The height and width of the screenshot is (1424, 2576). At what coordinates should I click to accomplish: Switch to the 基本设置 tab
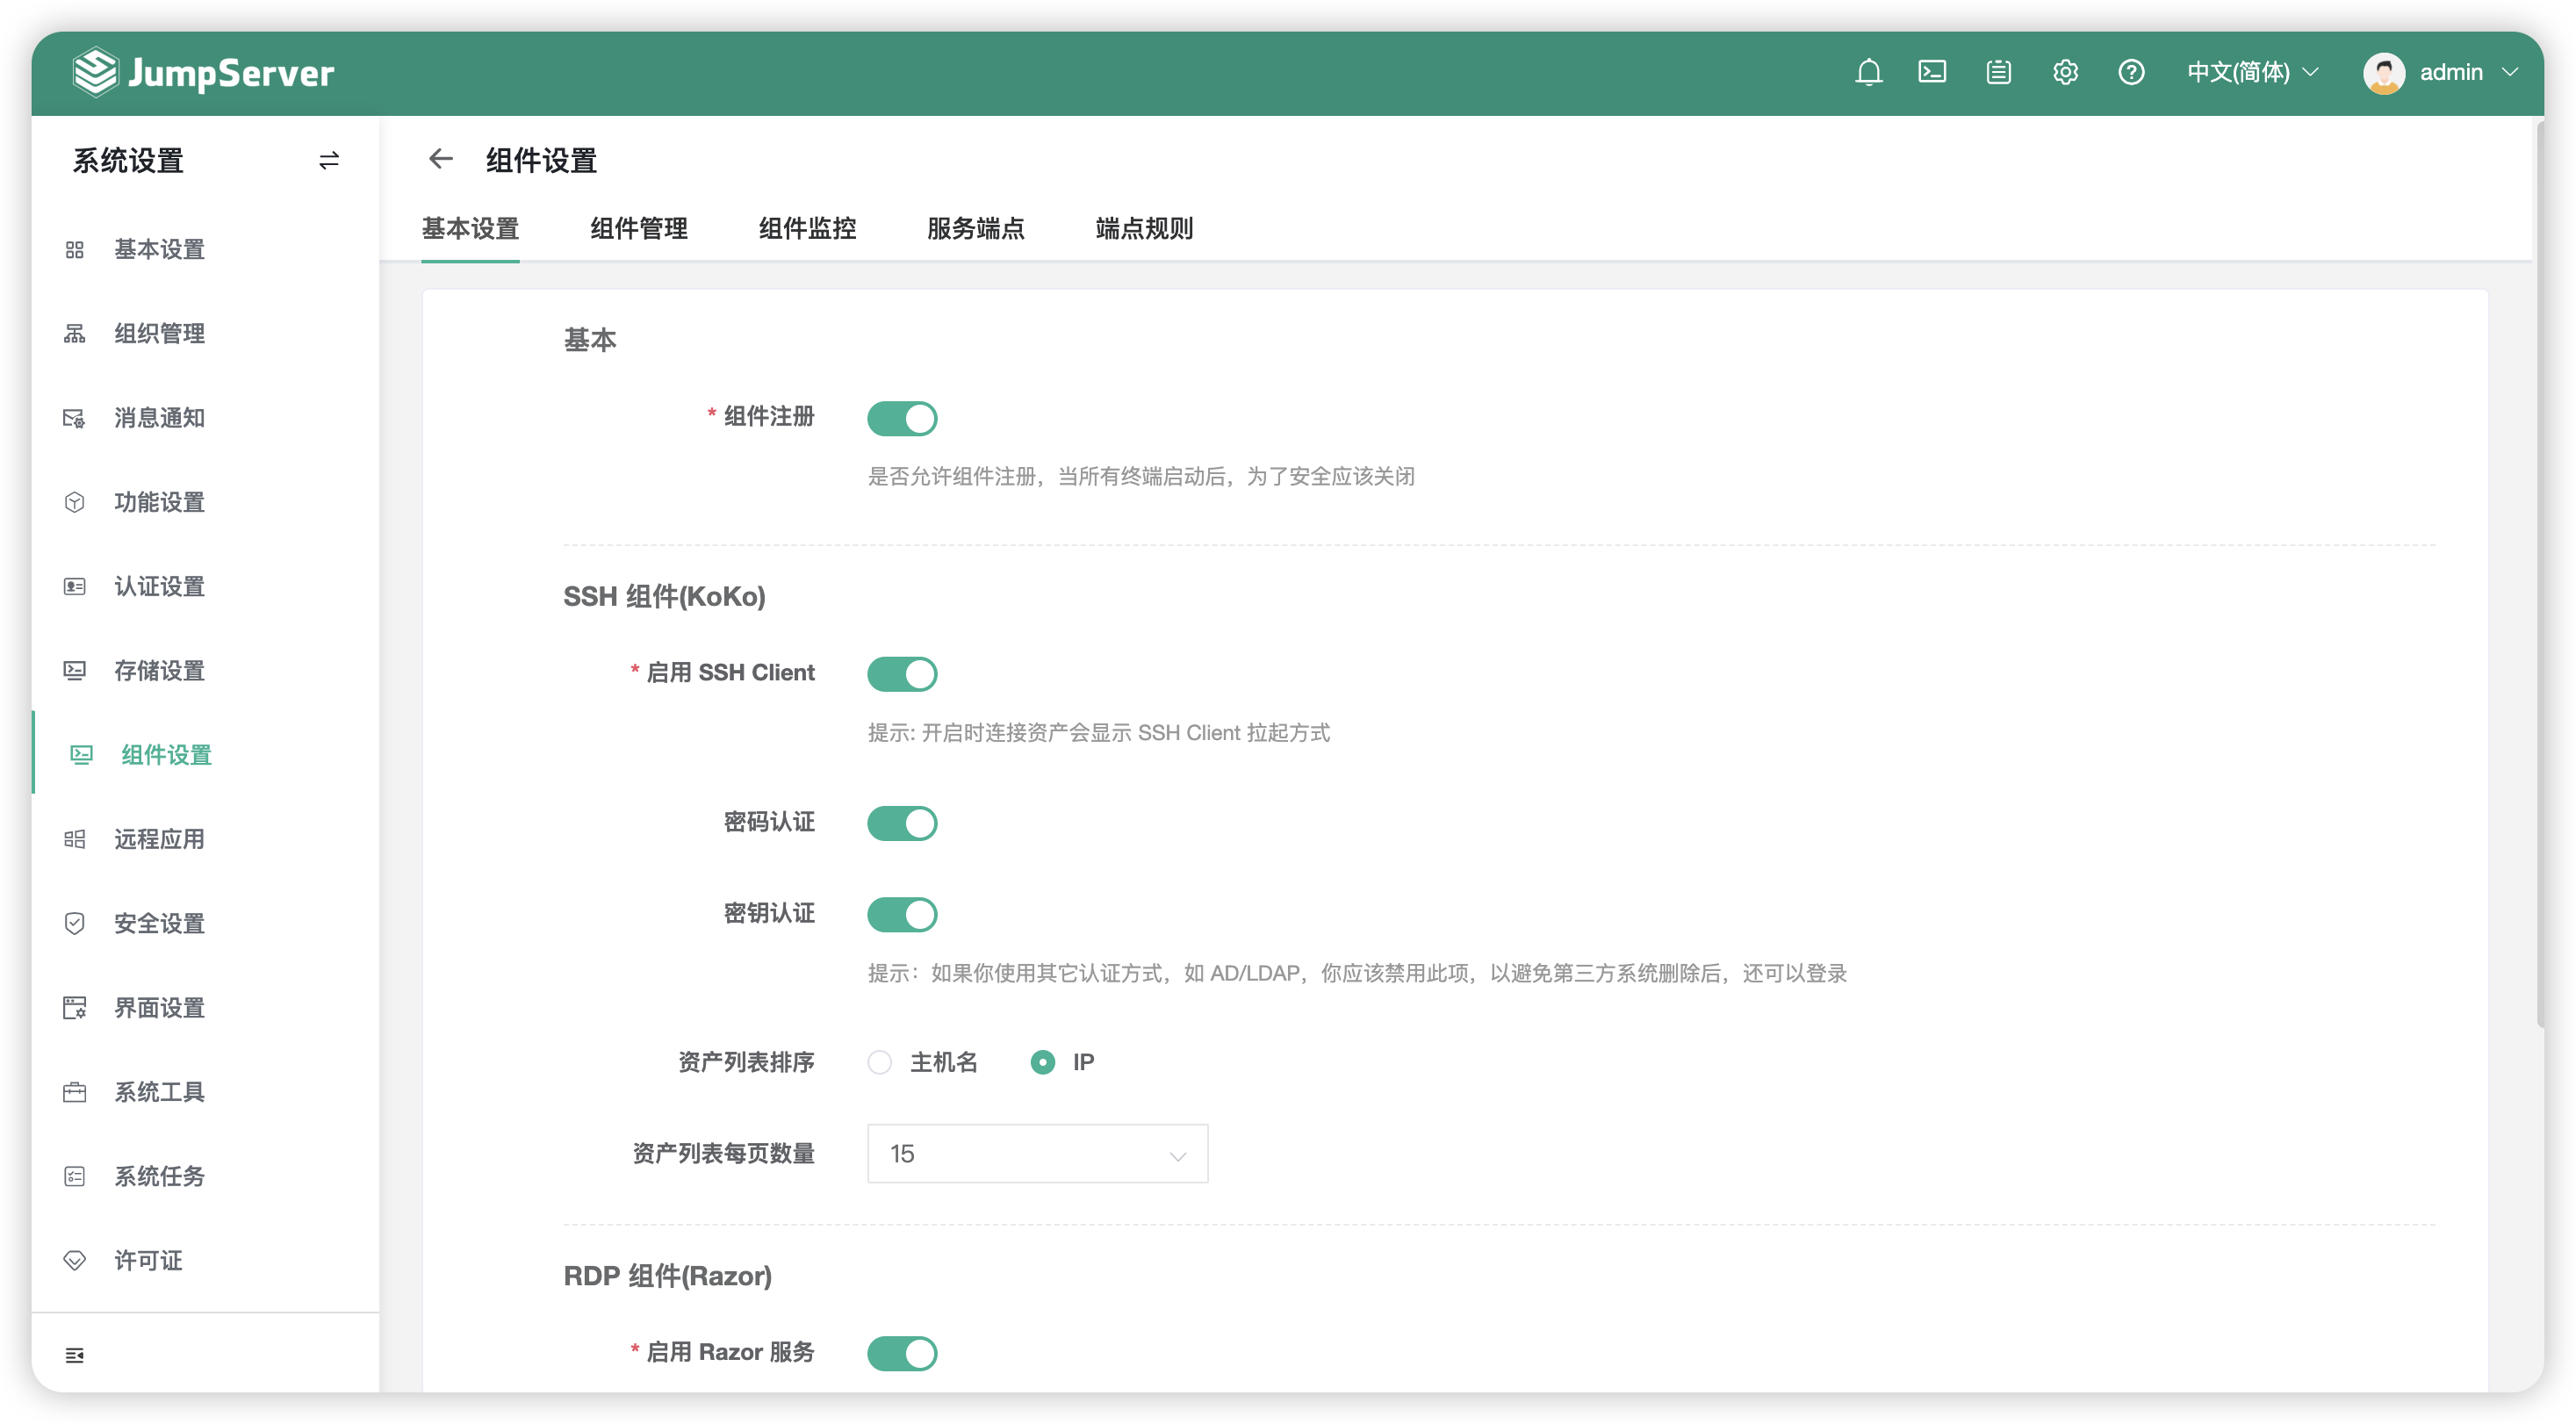(x=470, y=228)
